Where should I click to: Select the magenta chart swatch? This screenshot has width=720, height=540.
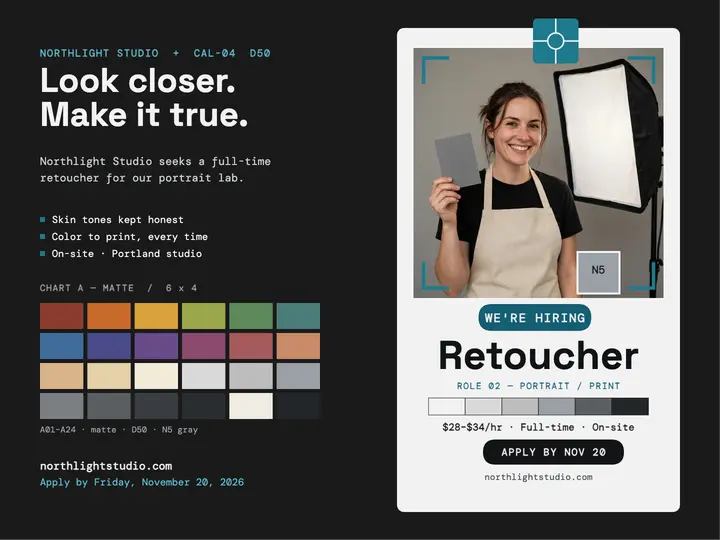203,346
